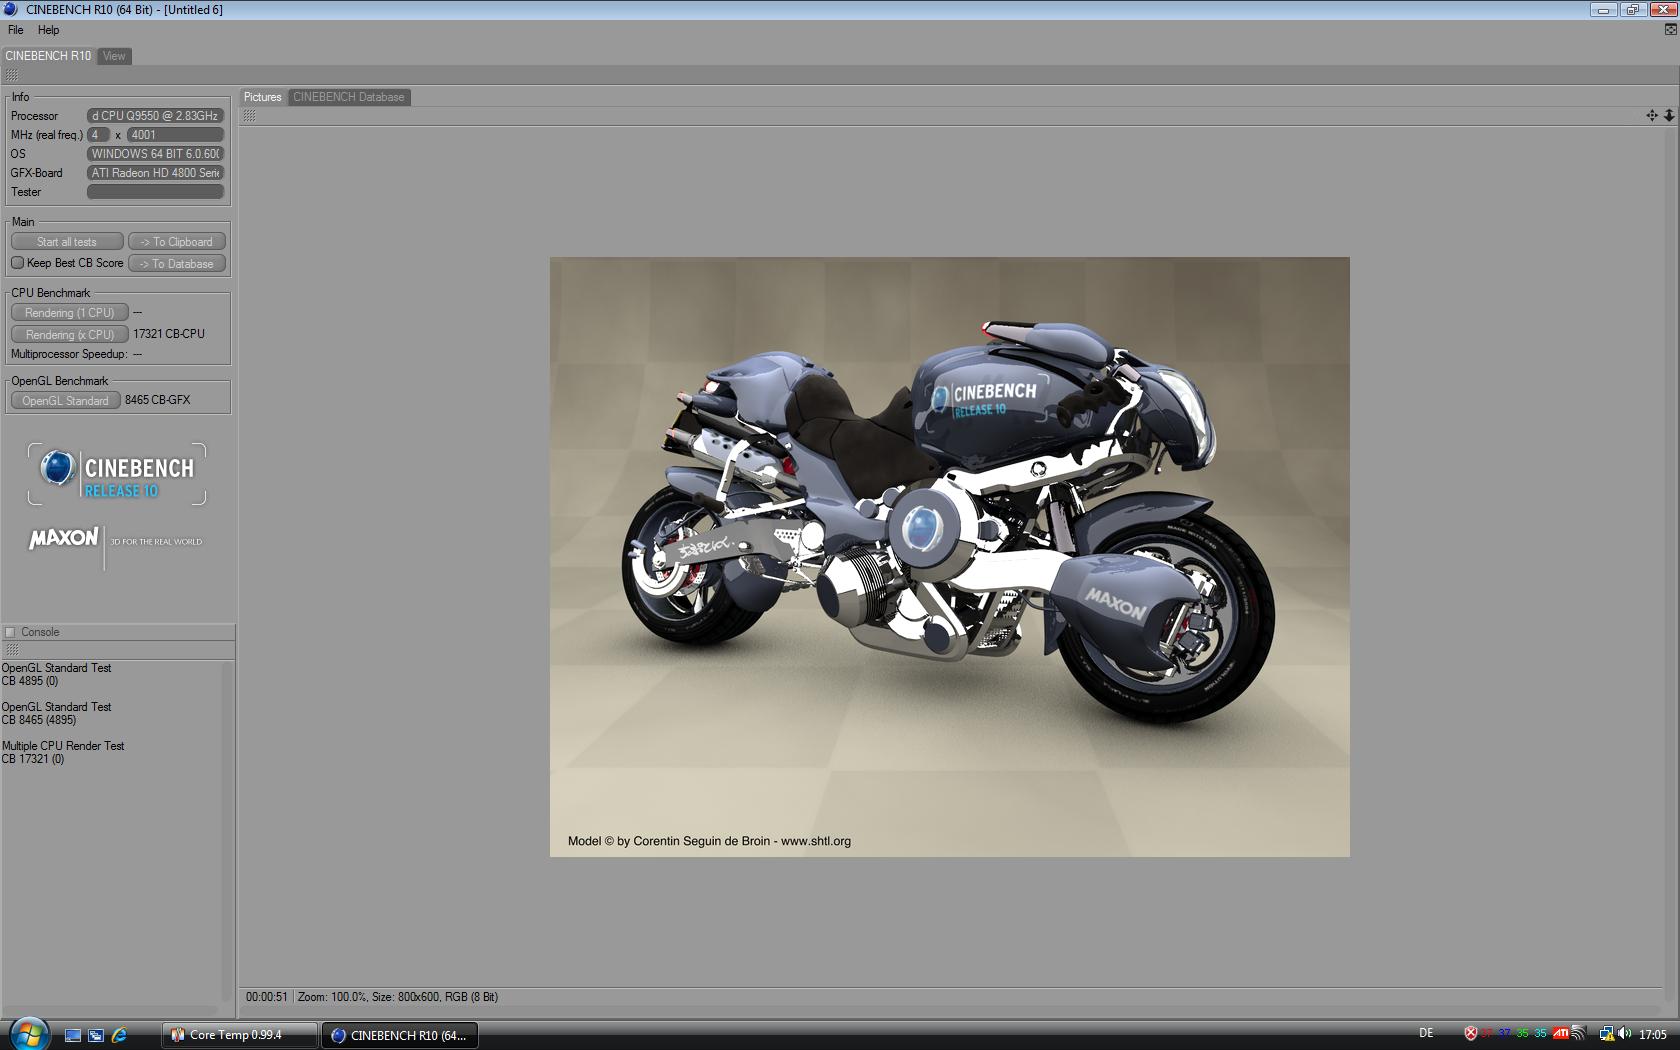Click the To Database button
The image size is (1680, 1050).
177,264
